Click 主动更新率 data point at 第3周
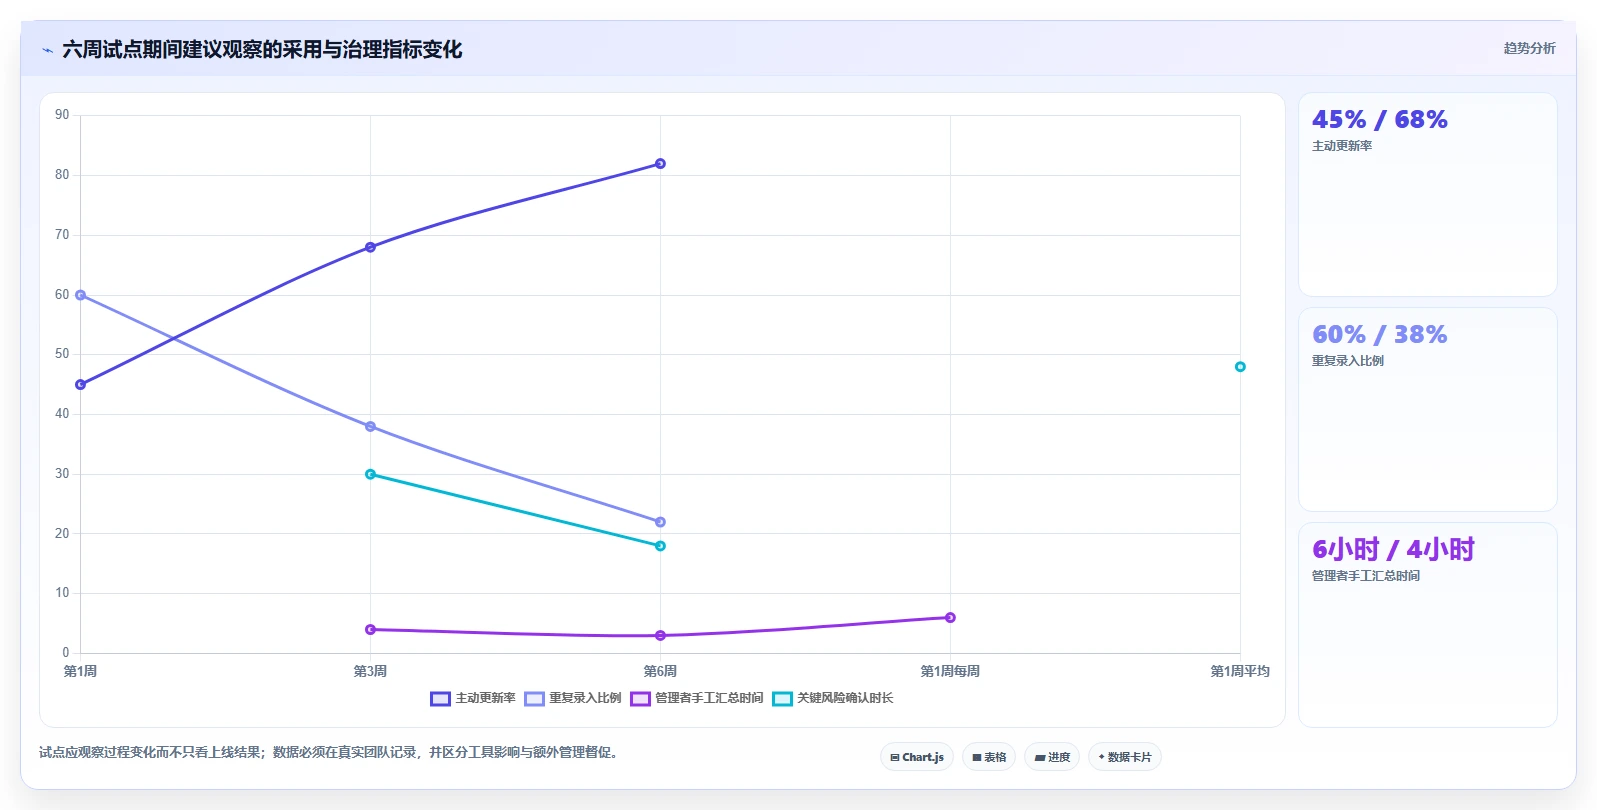Image resolution: width=1597 pixels, height=810 pixels. click(370, 247)
